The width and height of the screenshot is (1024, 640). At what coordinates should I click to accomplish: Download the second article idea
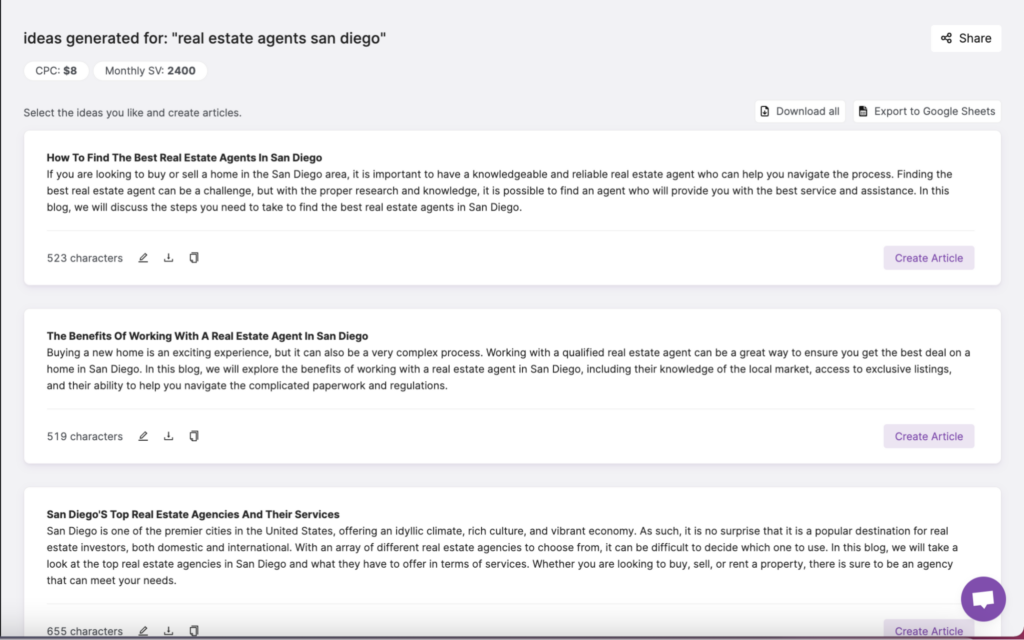click(x=168, y=436)
